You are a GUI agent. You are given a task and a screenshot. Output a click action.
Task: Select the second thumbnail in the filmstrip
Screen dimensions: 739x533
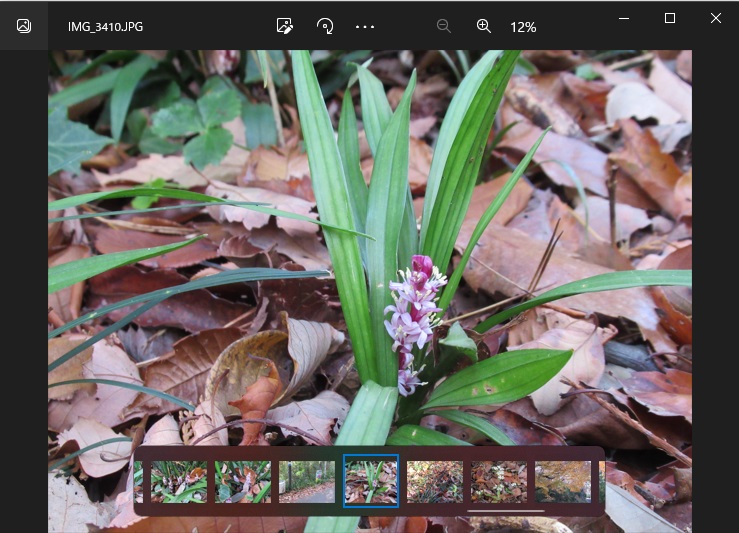[243, 481]
